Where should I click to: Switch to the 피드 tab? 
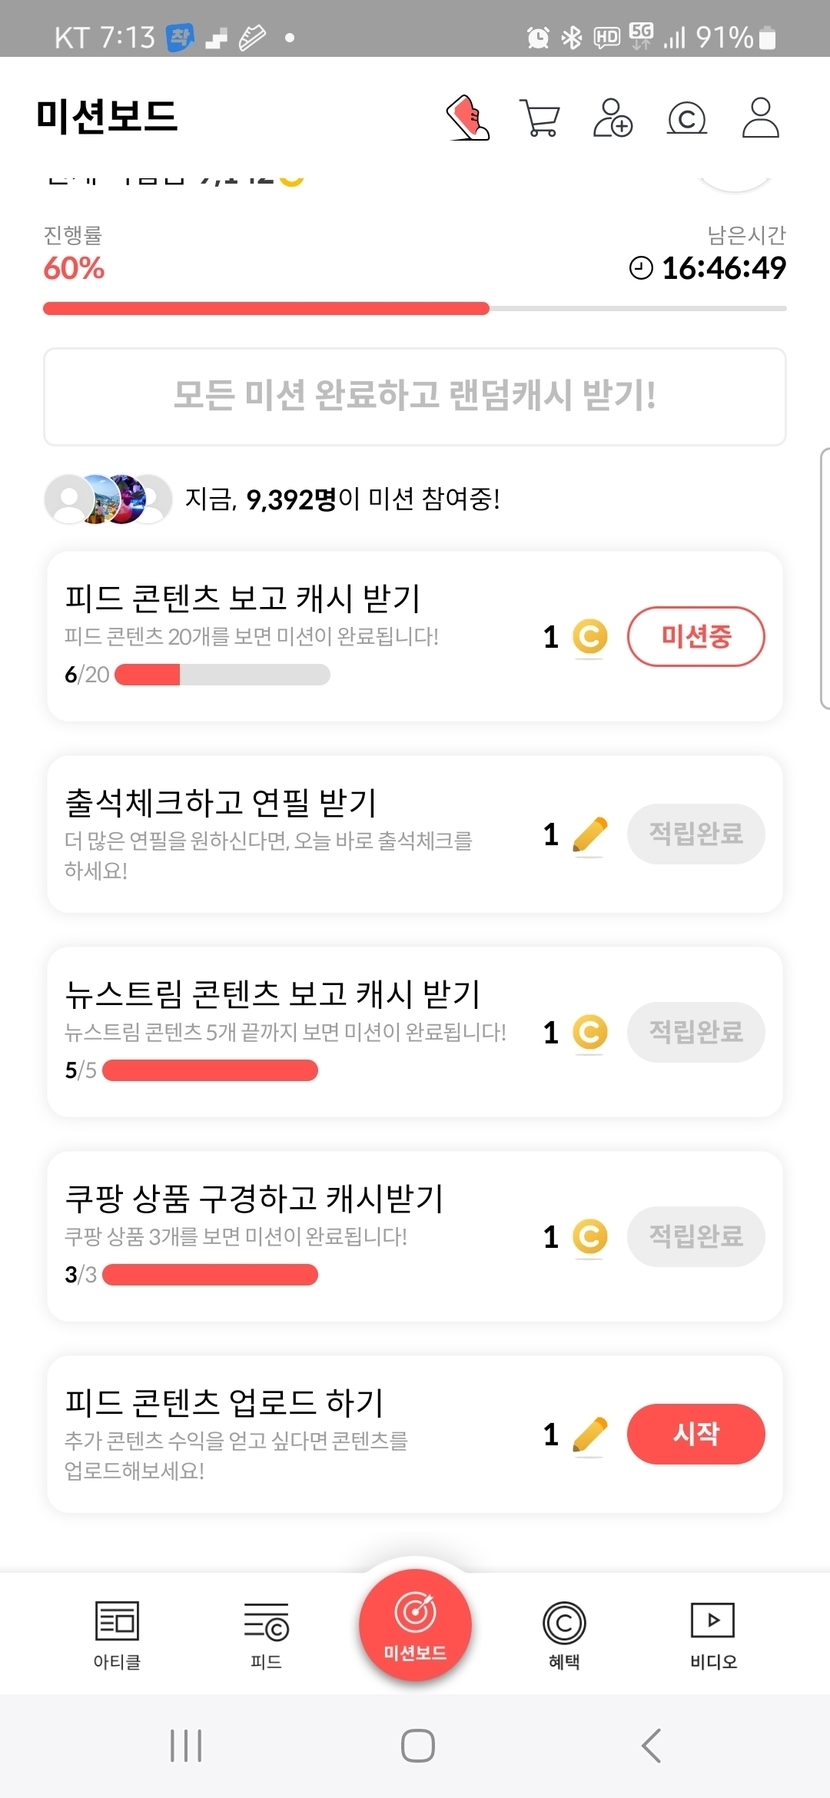pyautogui.click(x=266, y=1634)
